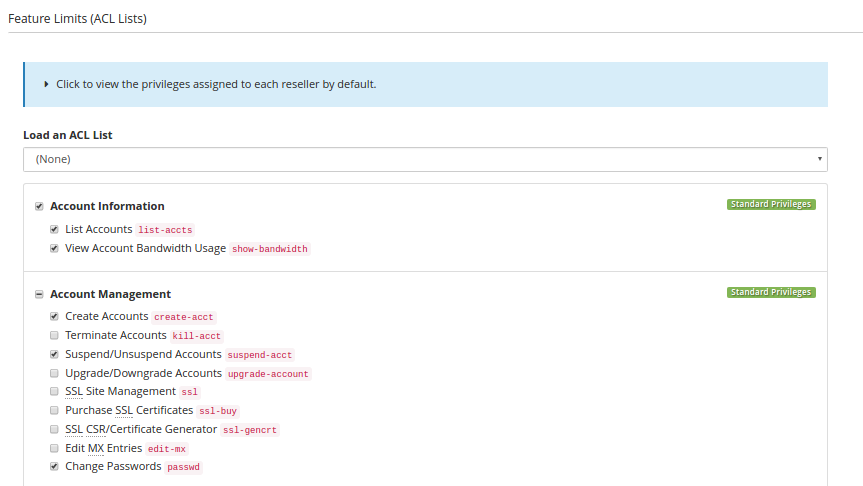Expand the default reseller privileges info triangle
Image resolution: width=863 pixels, height=486 pixels.
pos(47,85)
